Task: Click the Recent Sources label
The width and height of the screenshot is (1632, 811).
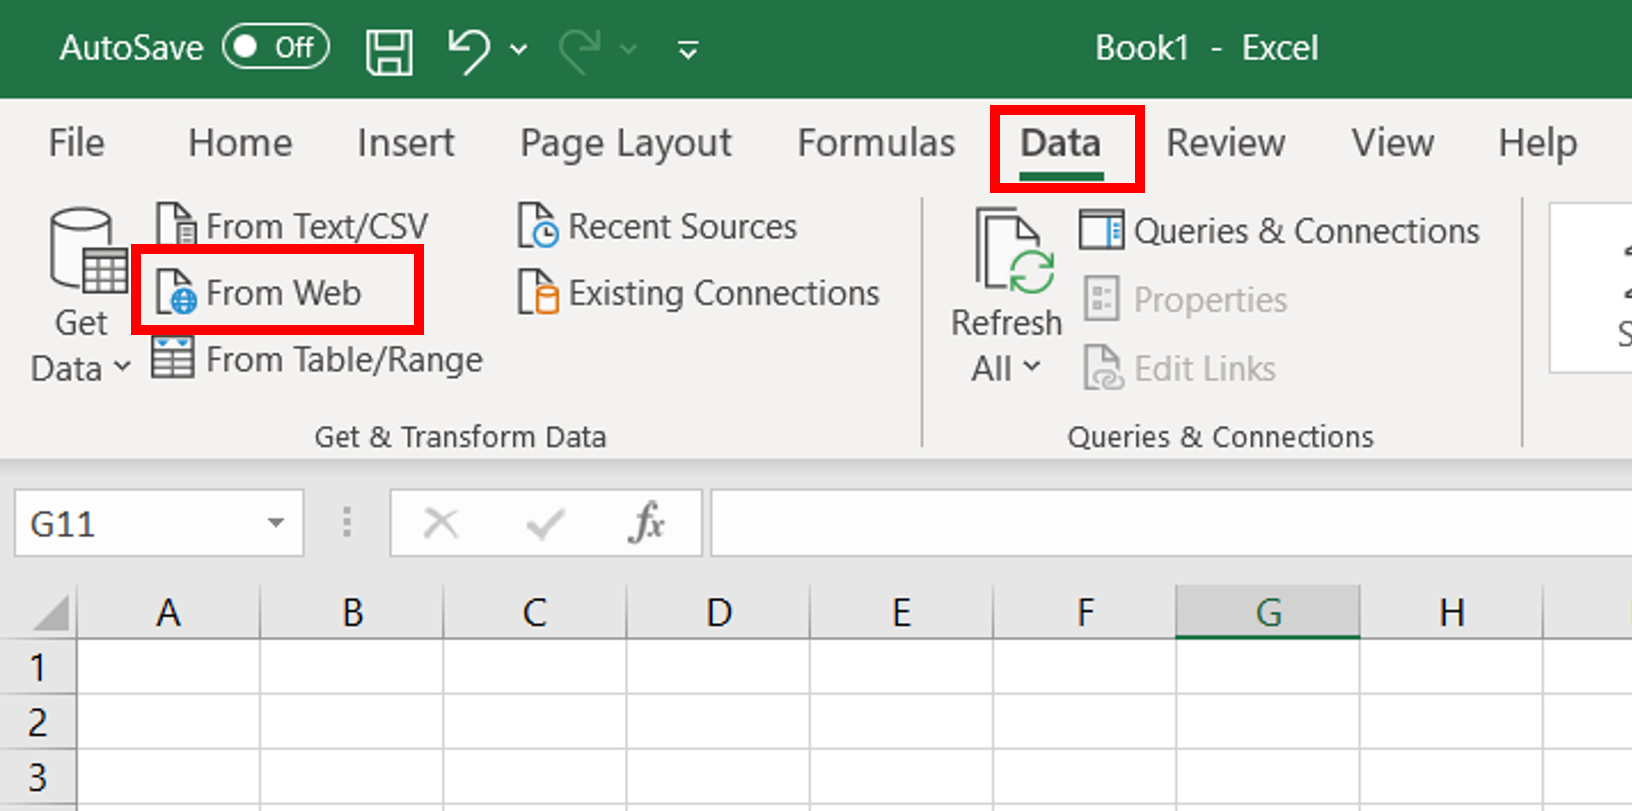Action: pos(683,227)
